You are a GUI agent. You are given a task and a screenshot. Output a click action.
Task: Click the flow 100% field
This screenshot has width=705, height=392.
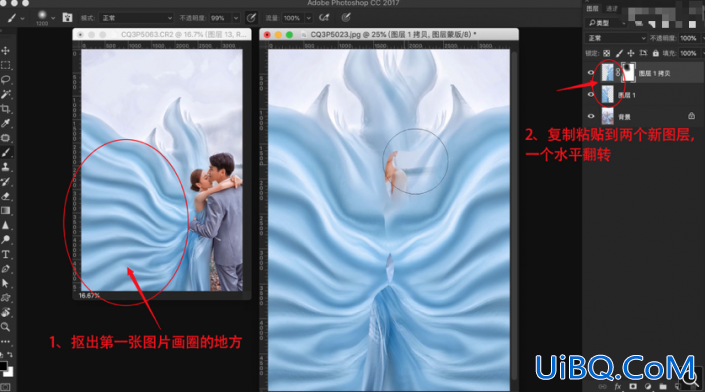tap(293, 18)
